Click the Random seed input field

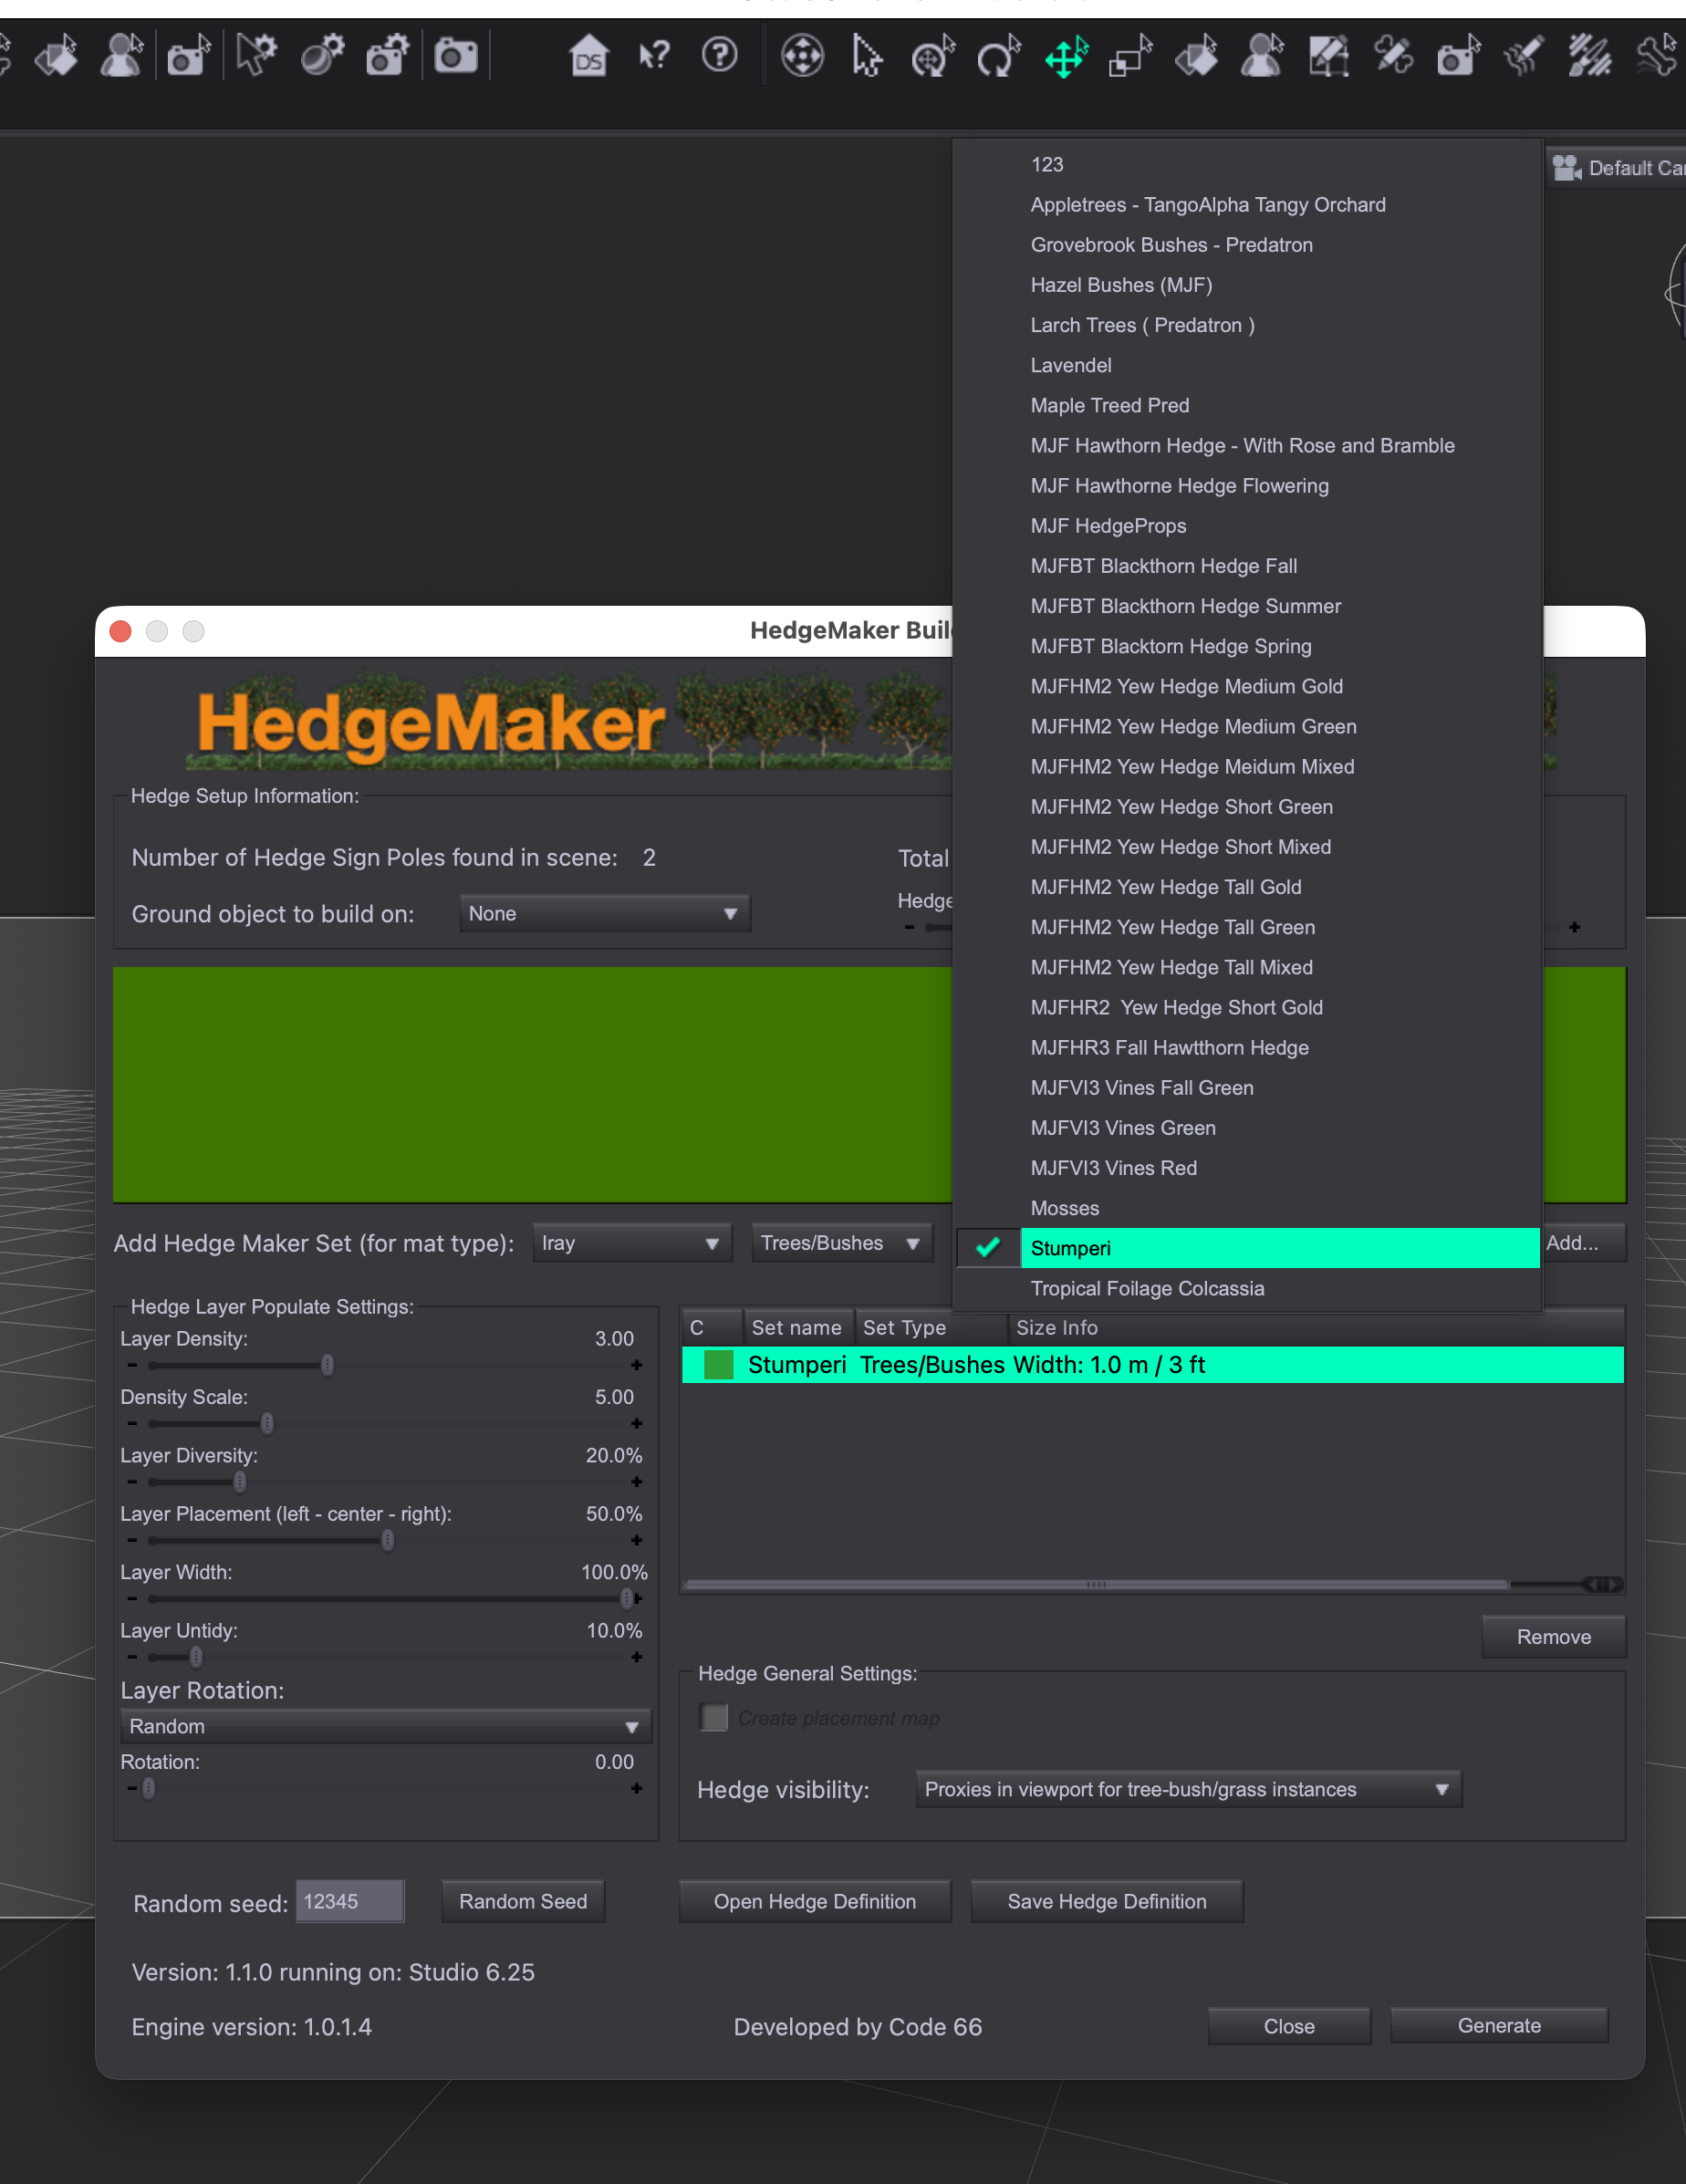(x=350, y=1901)
